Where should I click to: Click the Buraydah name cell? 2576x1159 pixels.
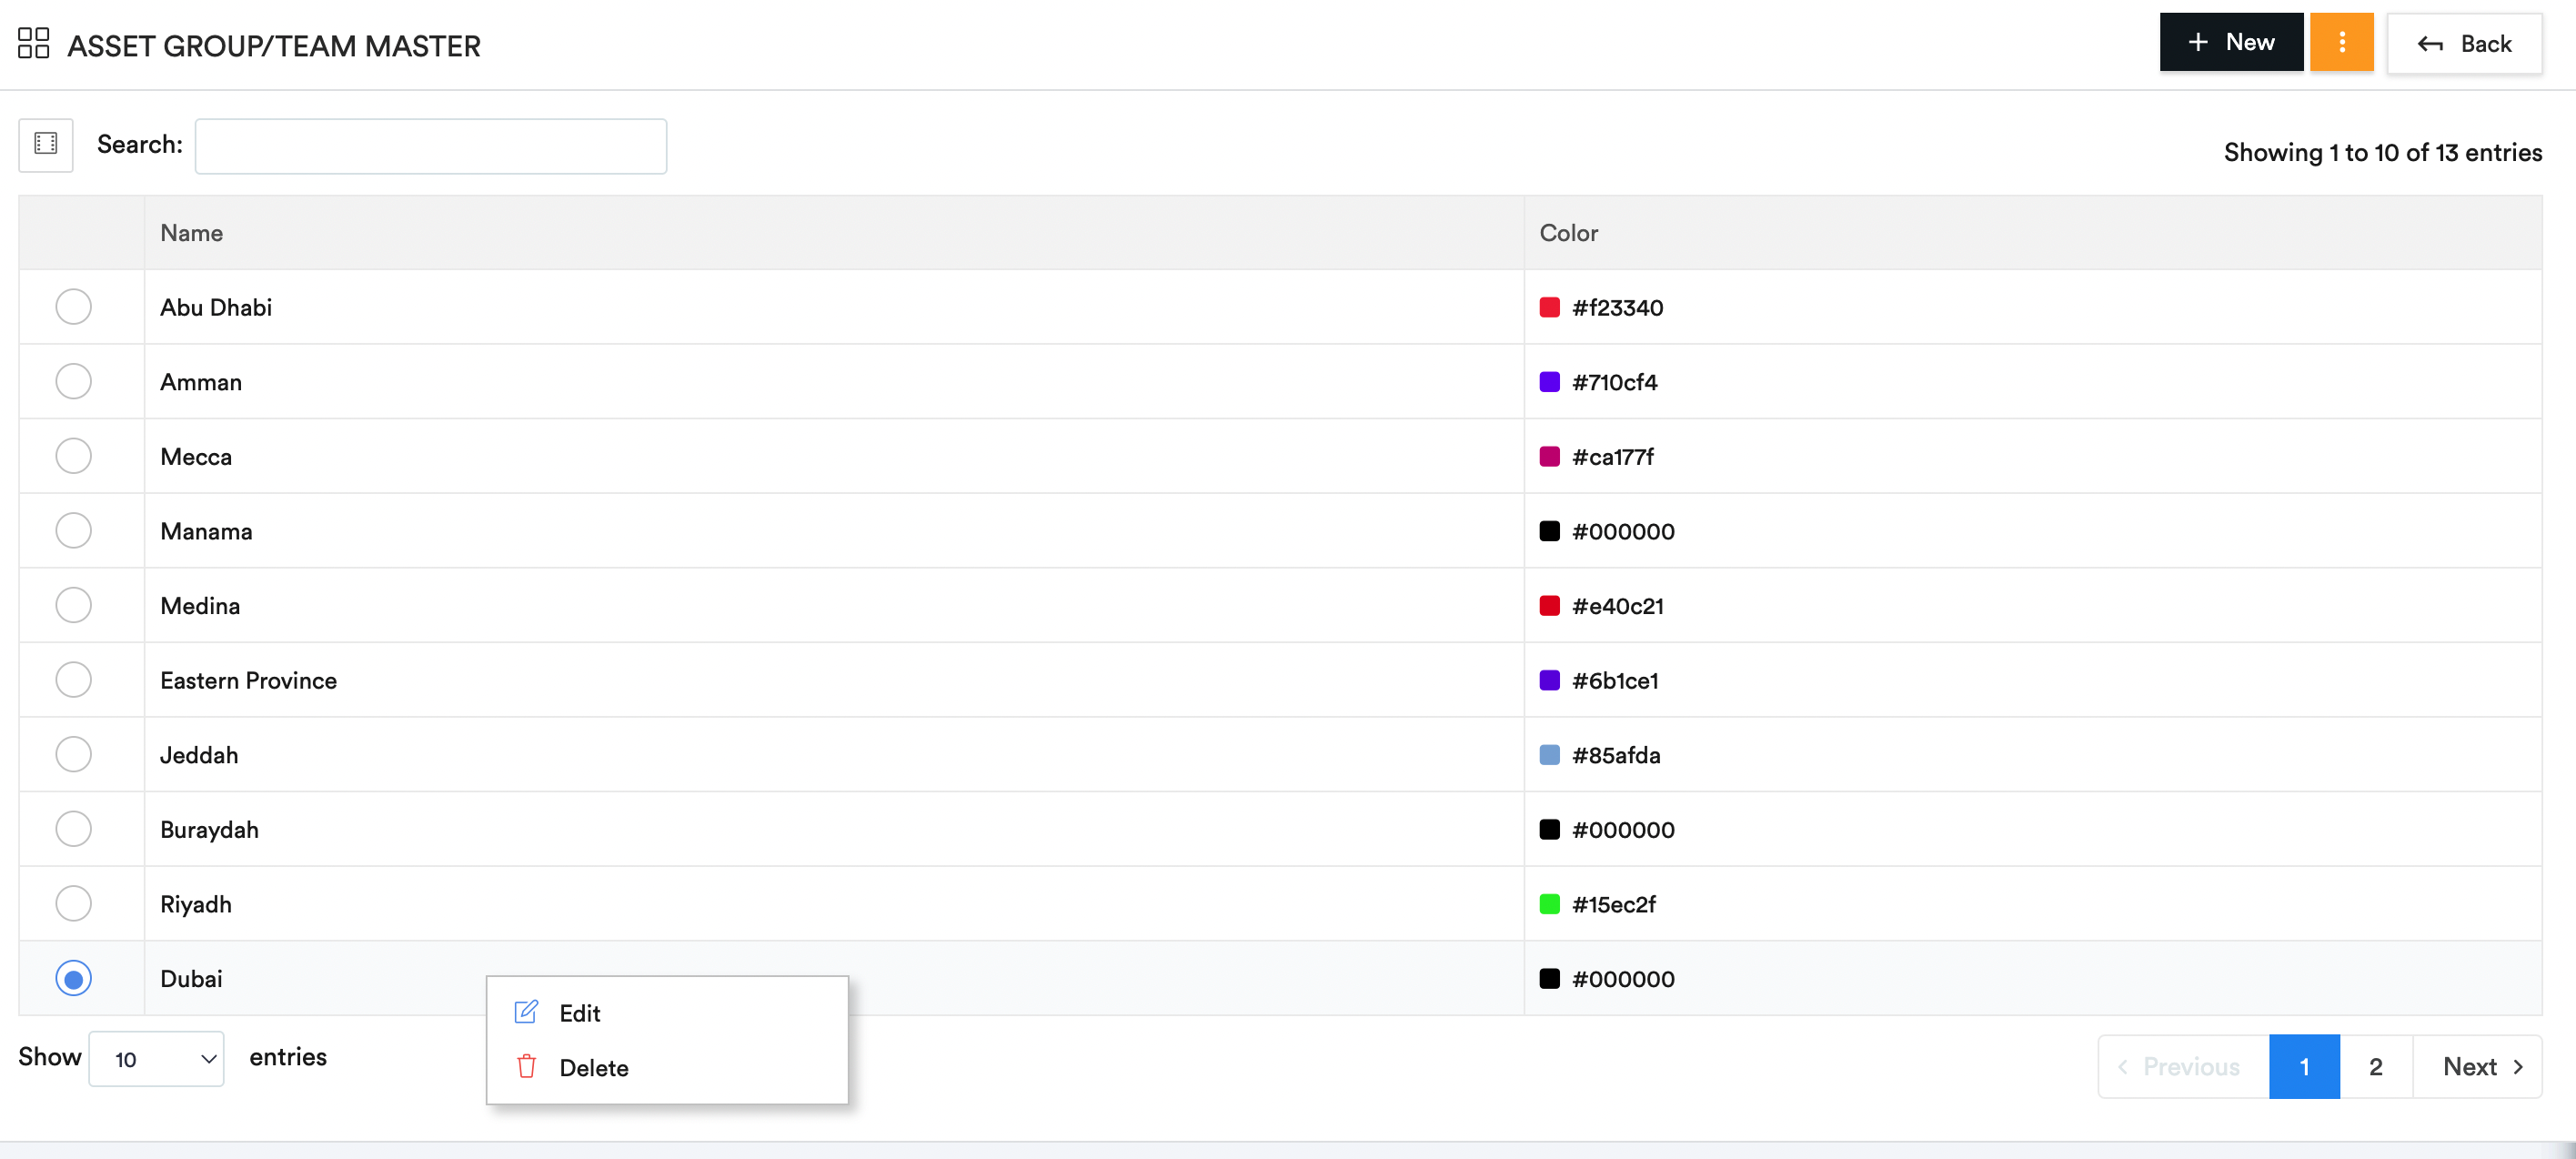tap(834, 829)
